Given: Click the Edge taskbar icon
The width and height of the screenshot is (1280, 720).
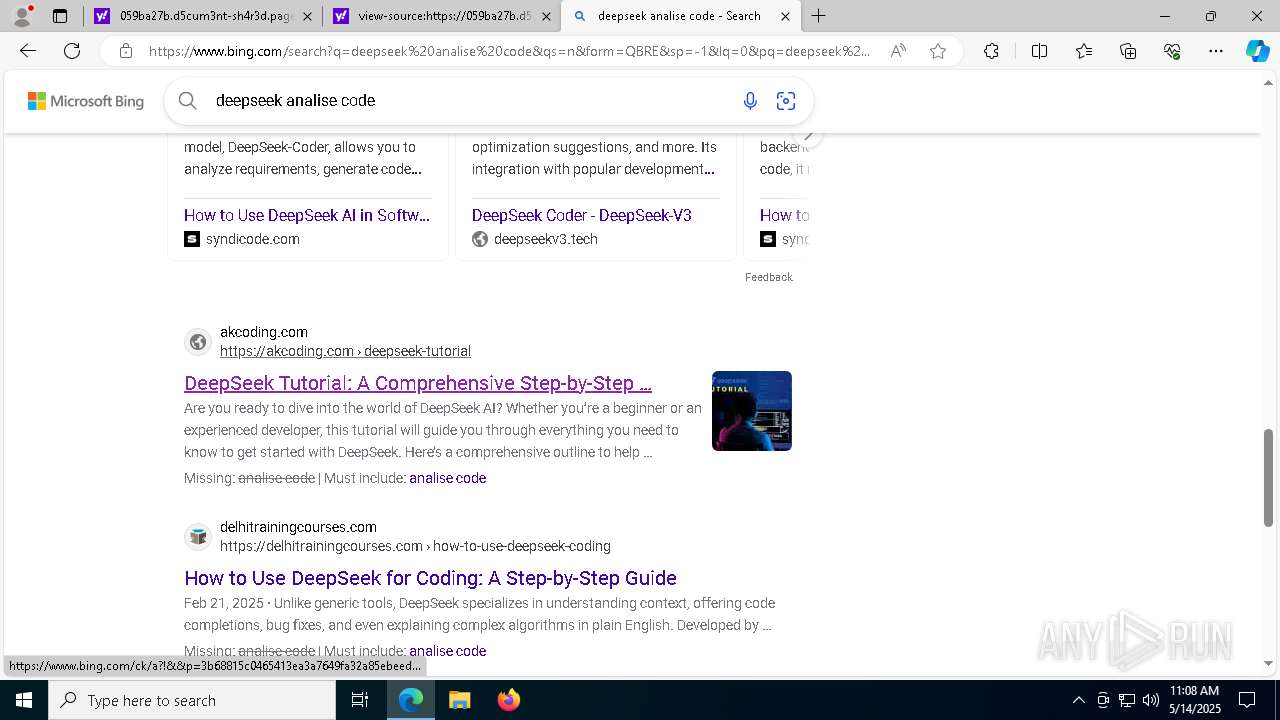Looking at the screenshot, I should [x=411, y=700].
